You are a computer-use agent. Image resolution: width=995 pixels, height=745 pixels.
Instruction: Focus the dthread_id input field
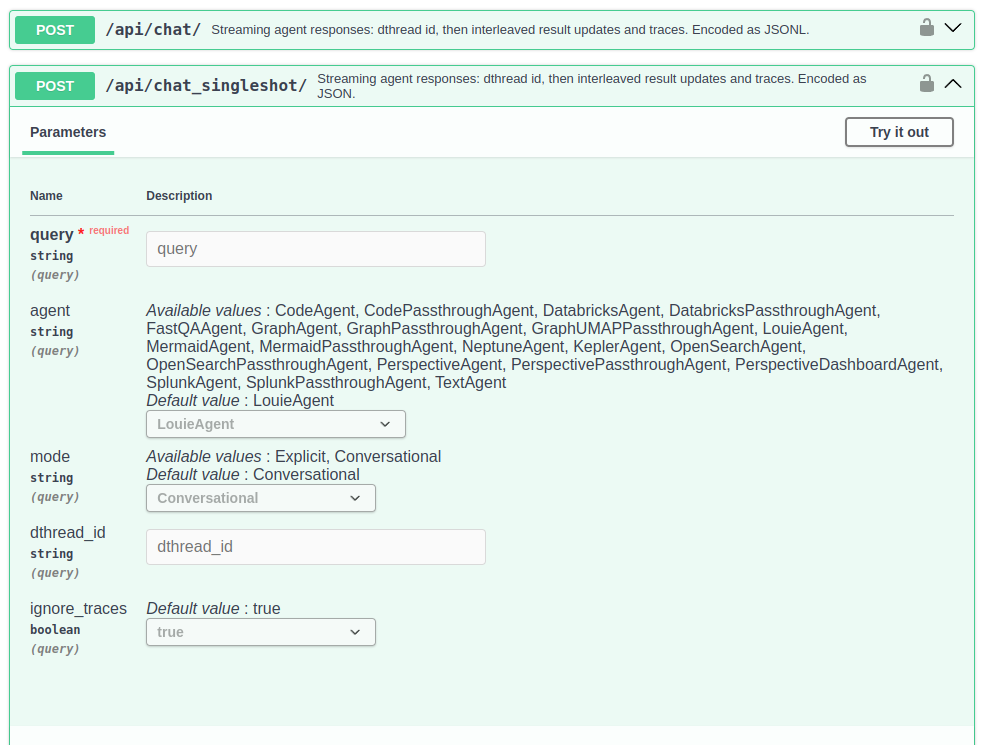pos(316,547)
